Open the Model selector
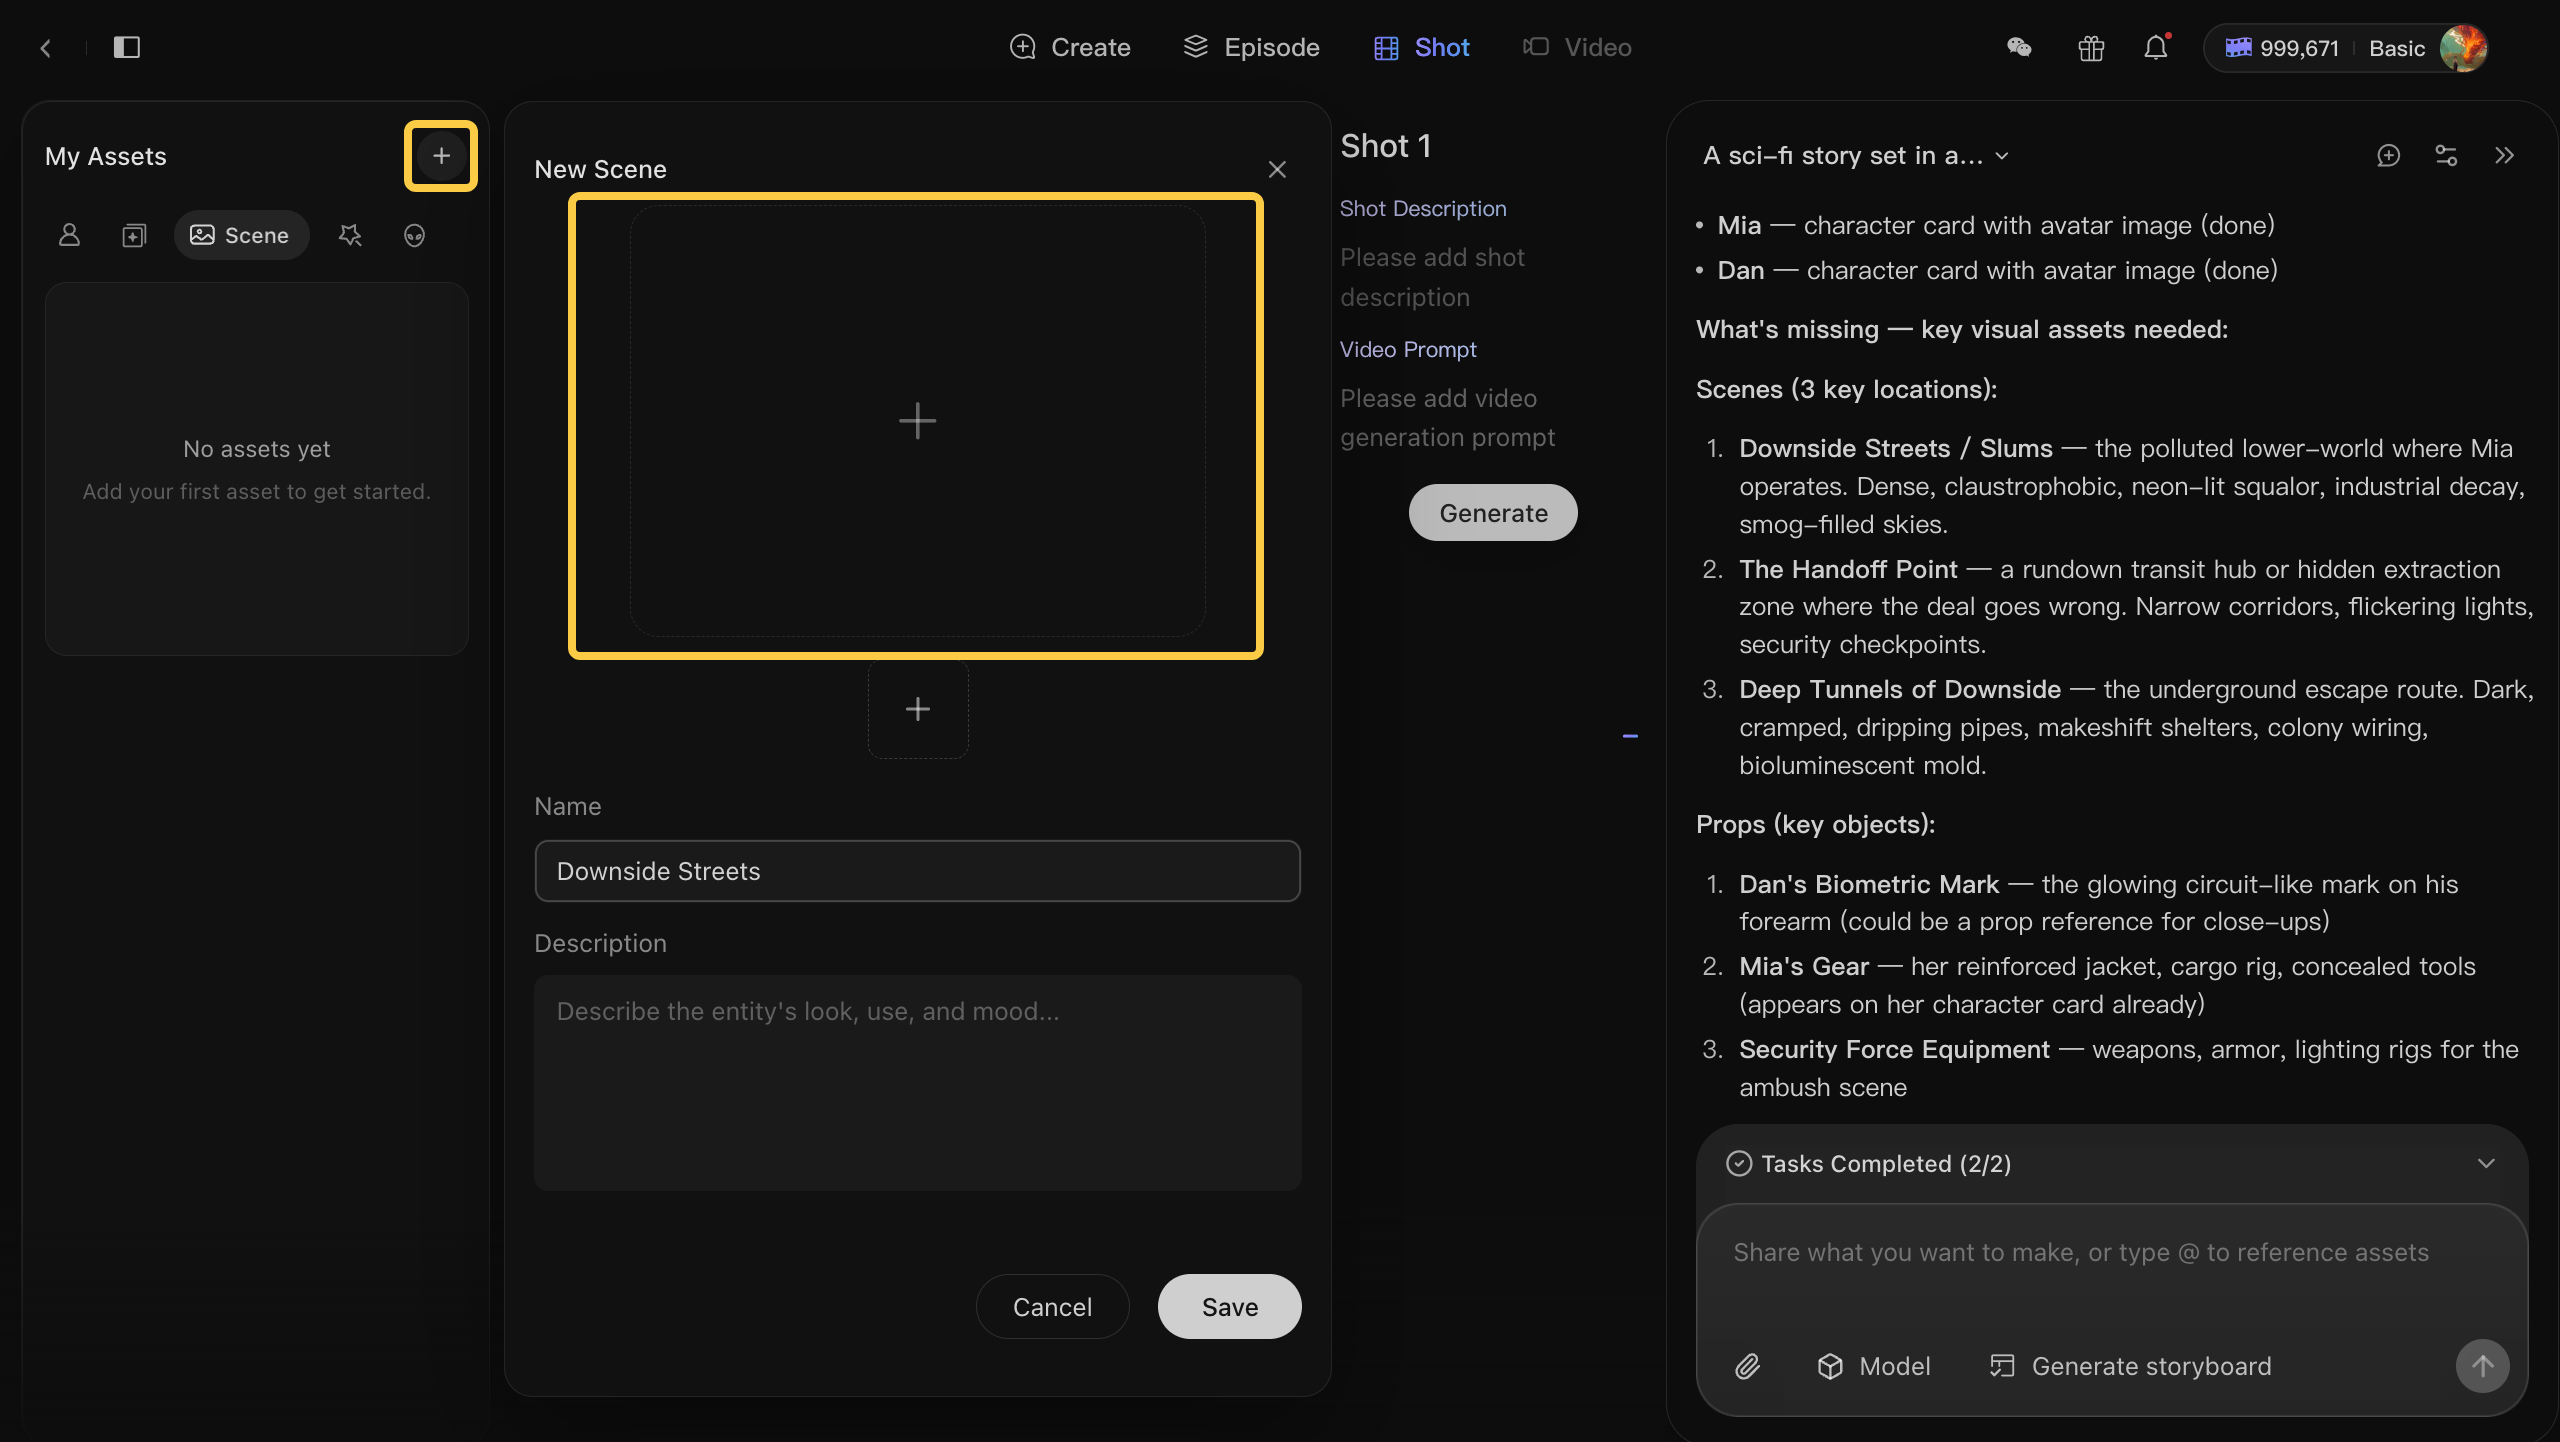The image size is (2560, 1442). point(1873,1366)
